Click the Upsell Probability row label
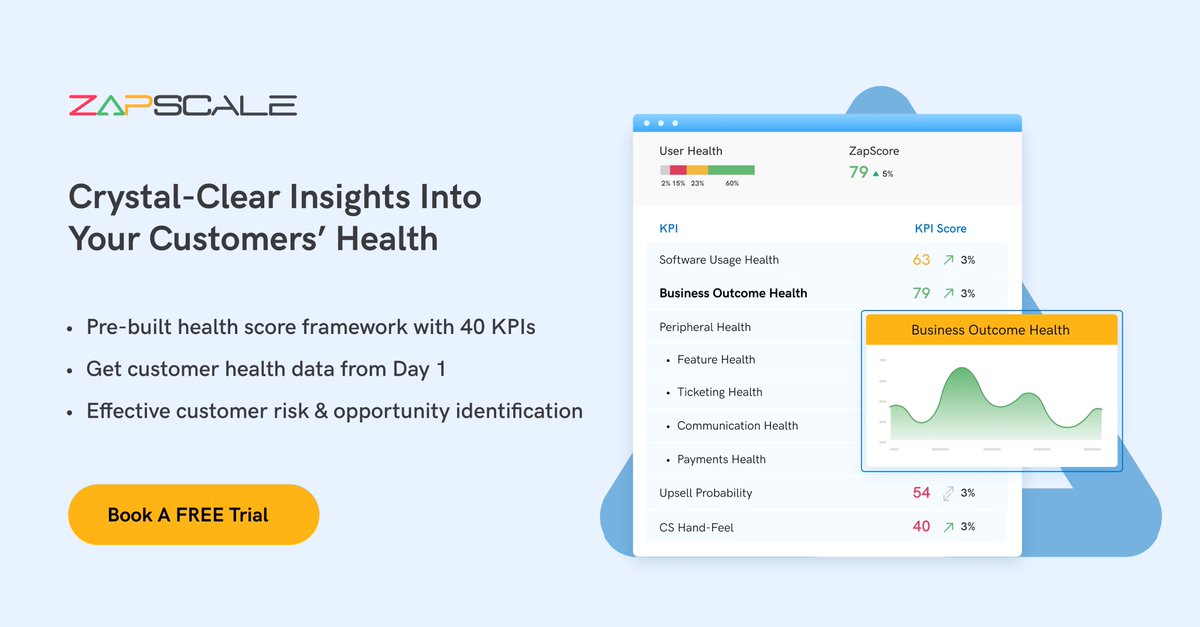 pyautogui.click(x=706, y=493)
